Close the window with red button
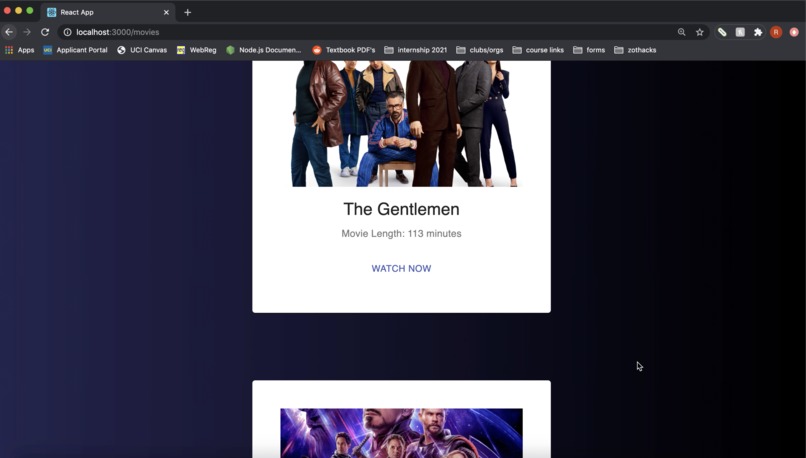Viewport: 806px width, 458px height. pyautogui.click(x=7, y=11)
